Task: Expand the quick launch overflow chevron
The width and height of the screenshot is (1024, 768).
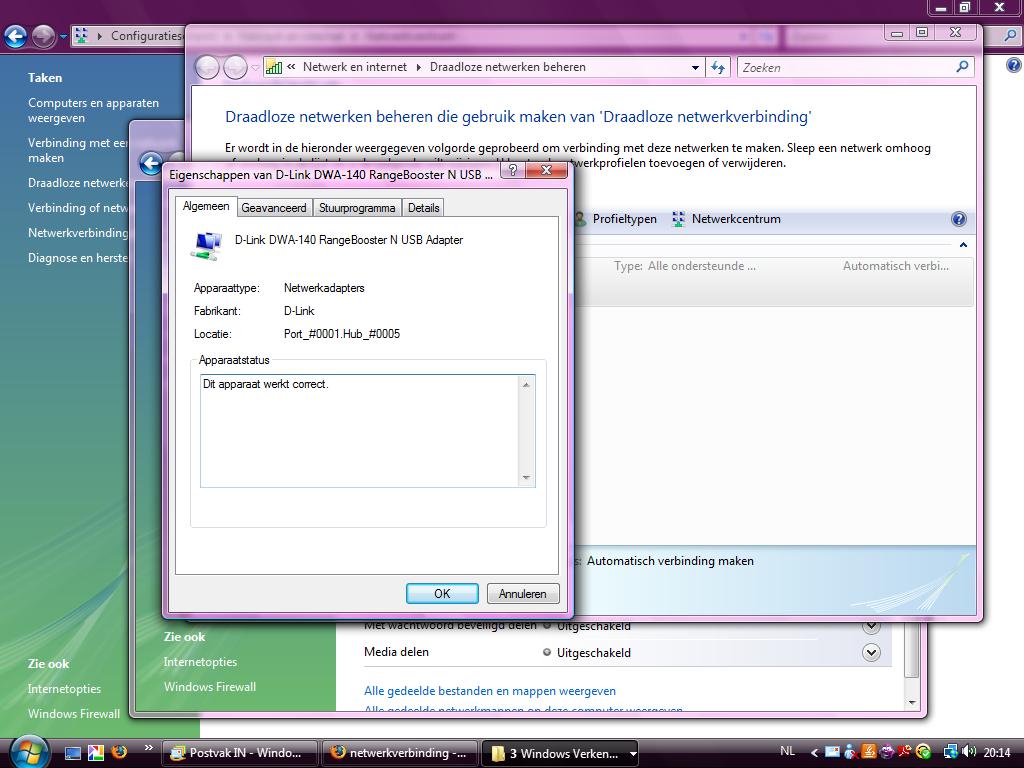Action: (149, 748)
